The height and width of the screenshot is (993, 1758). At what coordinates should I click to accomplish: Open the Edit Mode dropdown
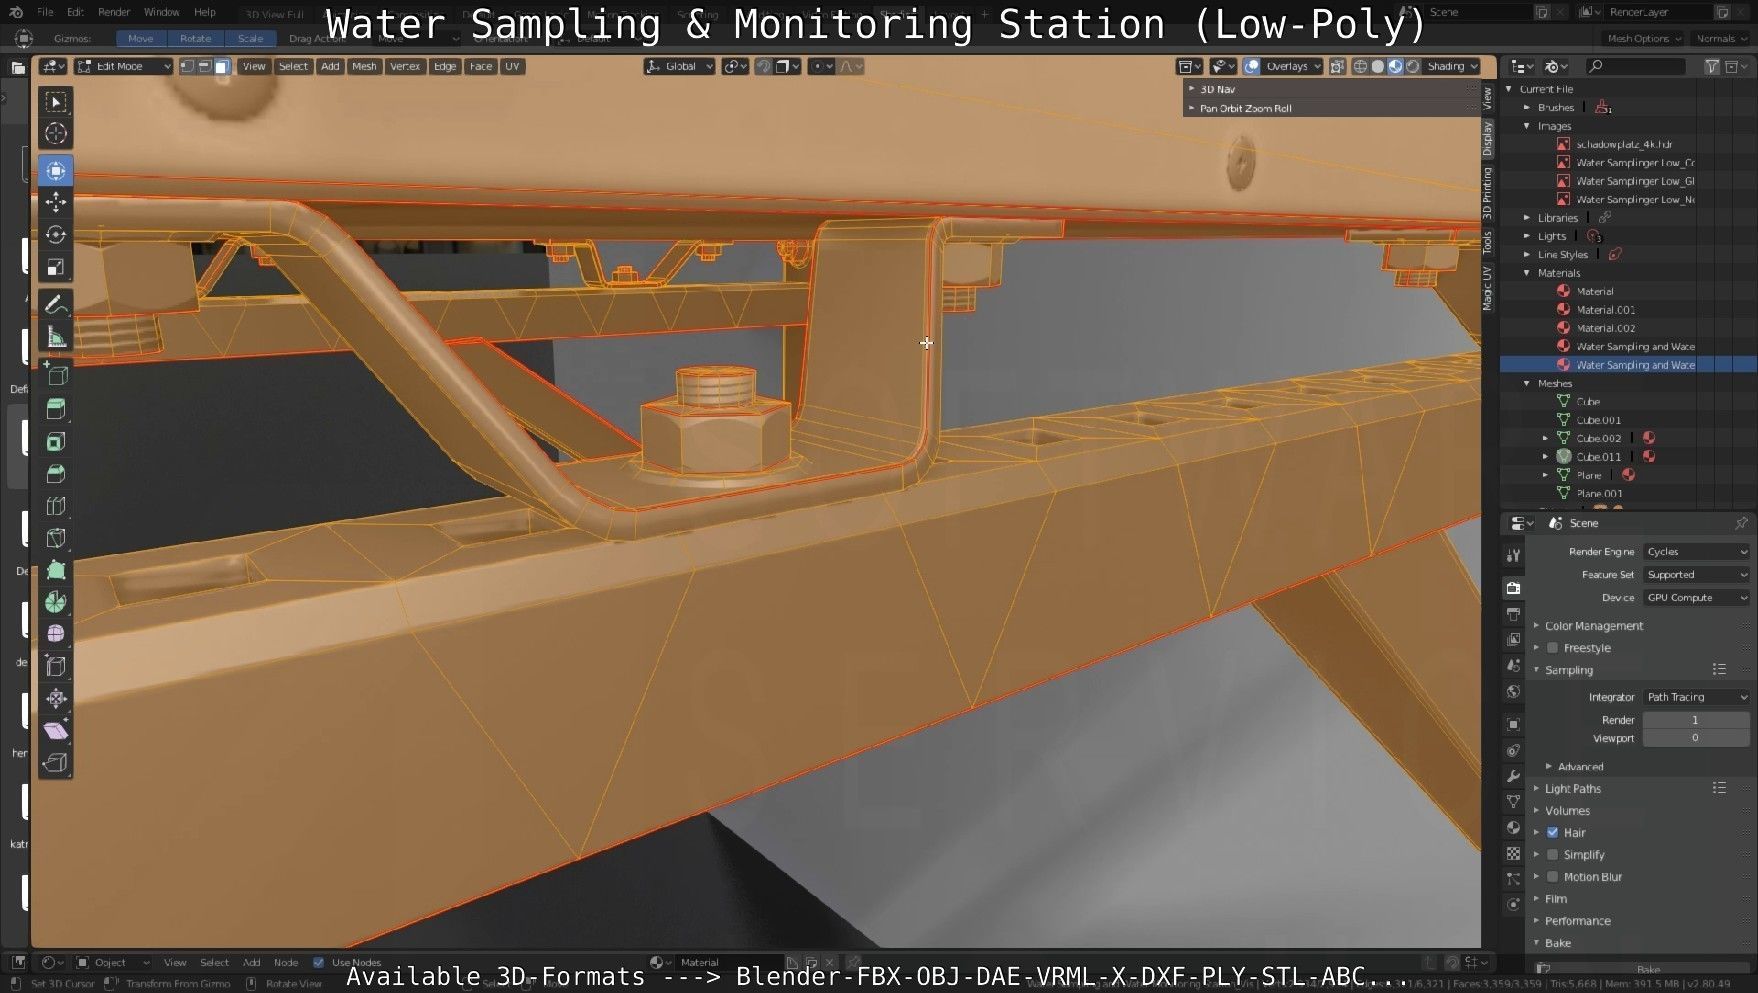coord(124,66)
